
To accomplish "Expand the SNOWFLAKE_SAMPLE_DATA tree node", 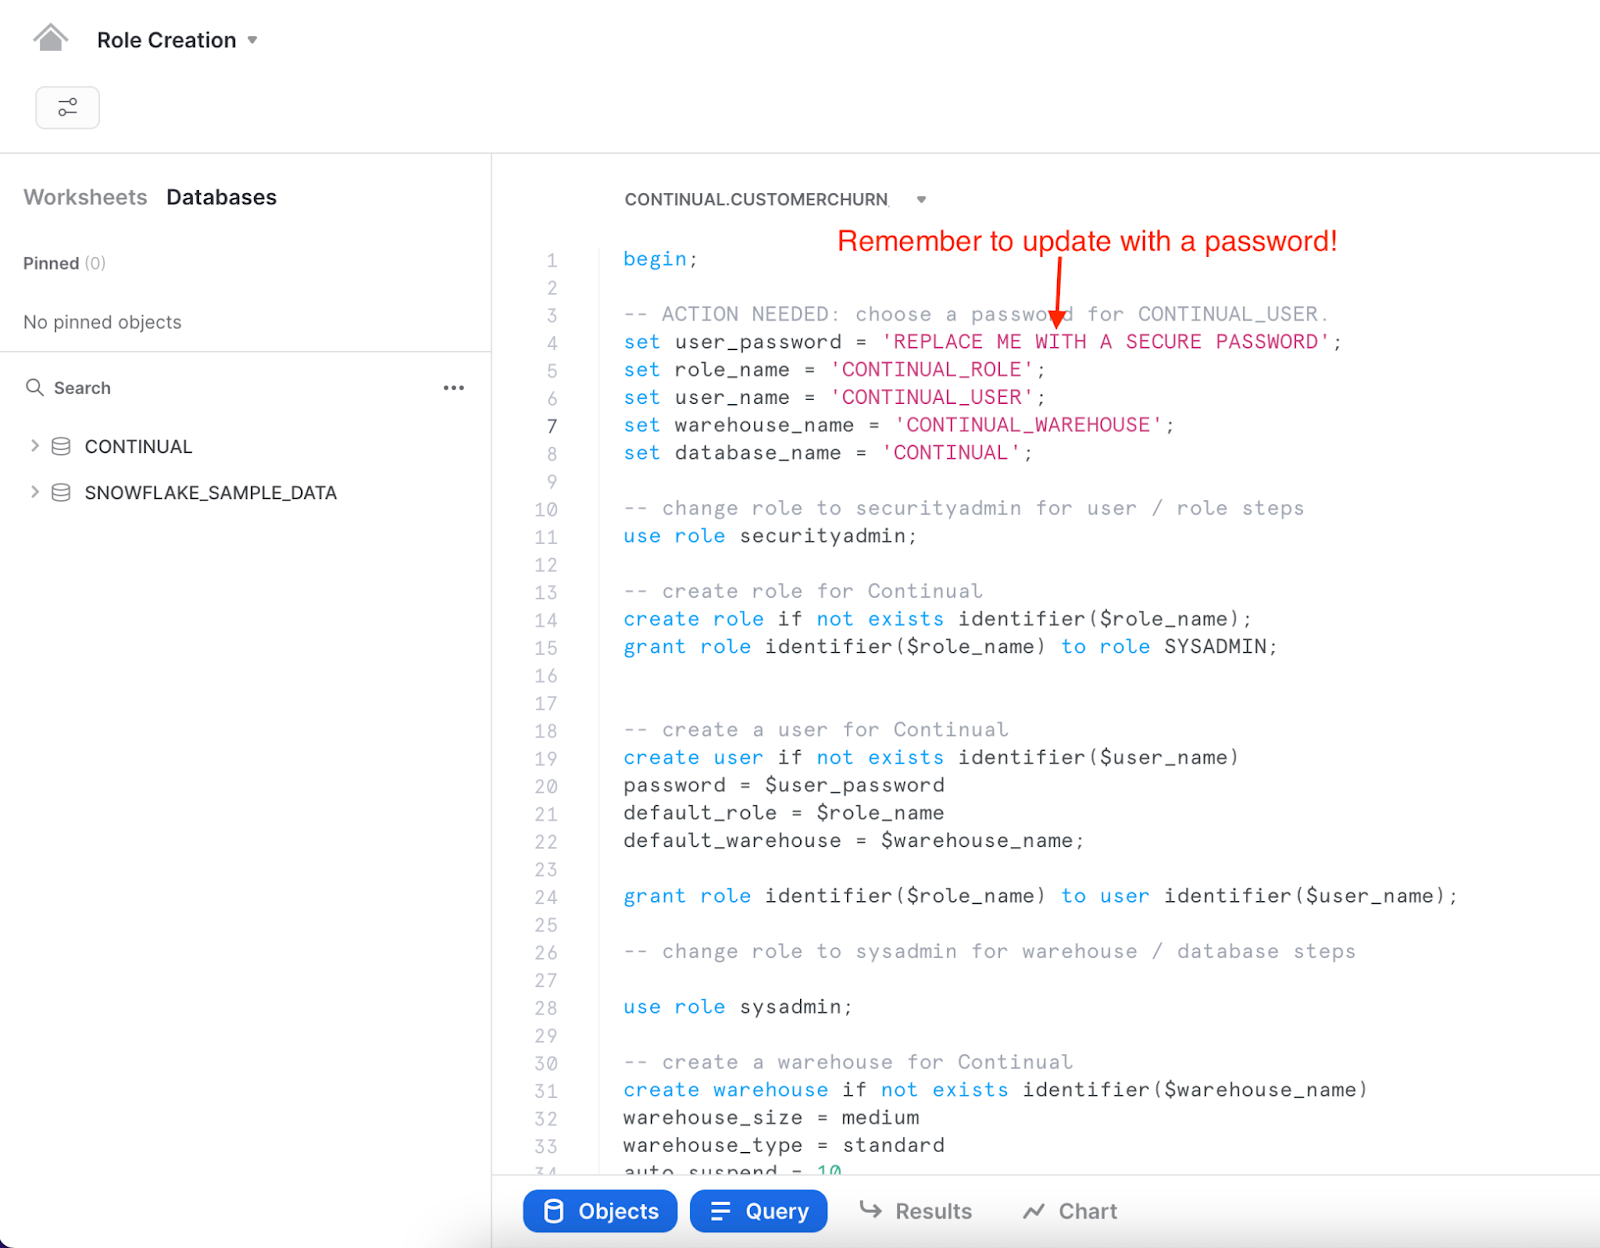I will [x=35, y=492].
